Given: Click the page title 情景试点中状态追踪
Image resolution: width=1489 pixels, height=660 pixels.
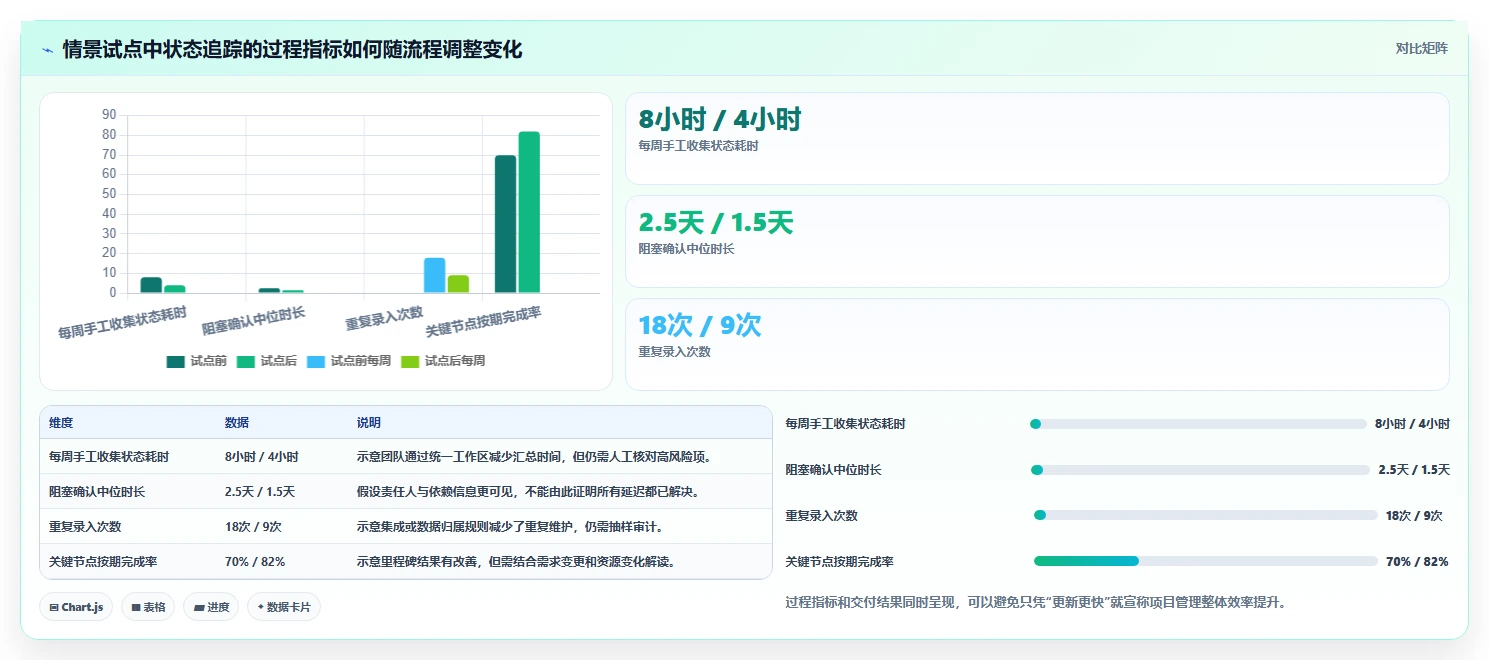Looking at the screenshot, I should tap(292, 49).
